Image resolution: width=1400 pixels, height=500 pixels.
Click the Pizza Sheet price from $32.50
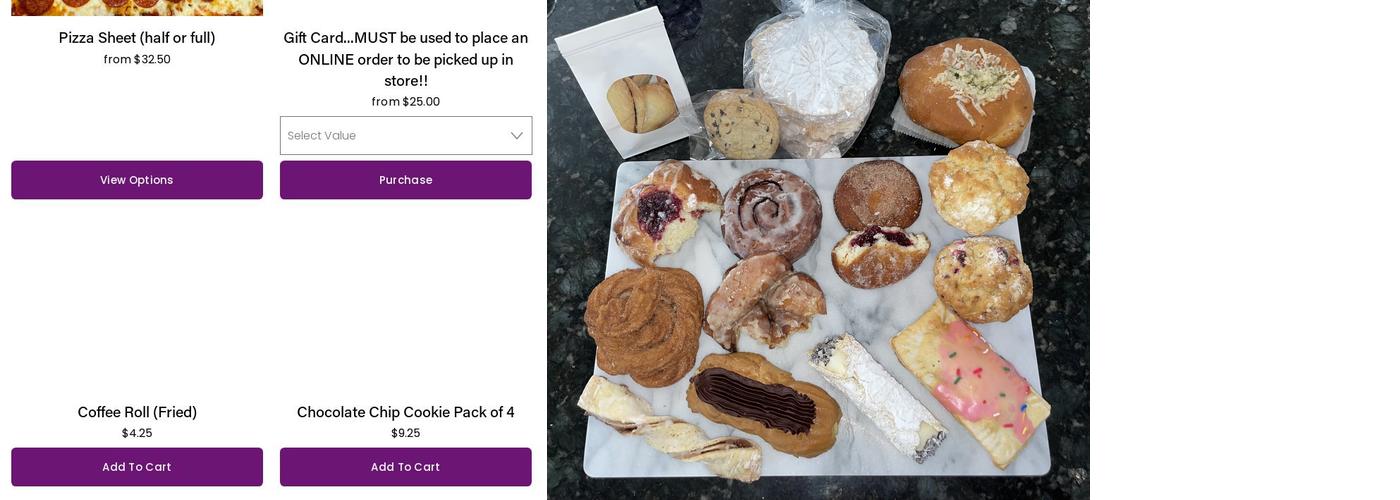point(137,59)
